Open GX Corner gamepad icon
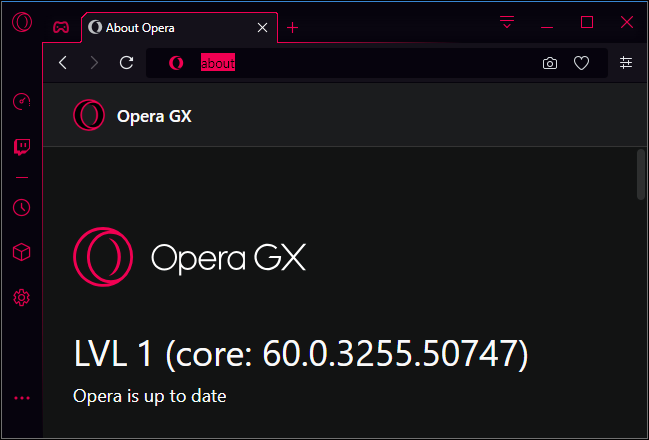Image resolution: width=649 pixels, height=440 pixels. pyautogui.click(x=61, y=27)
